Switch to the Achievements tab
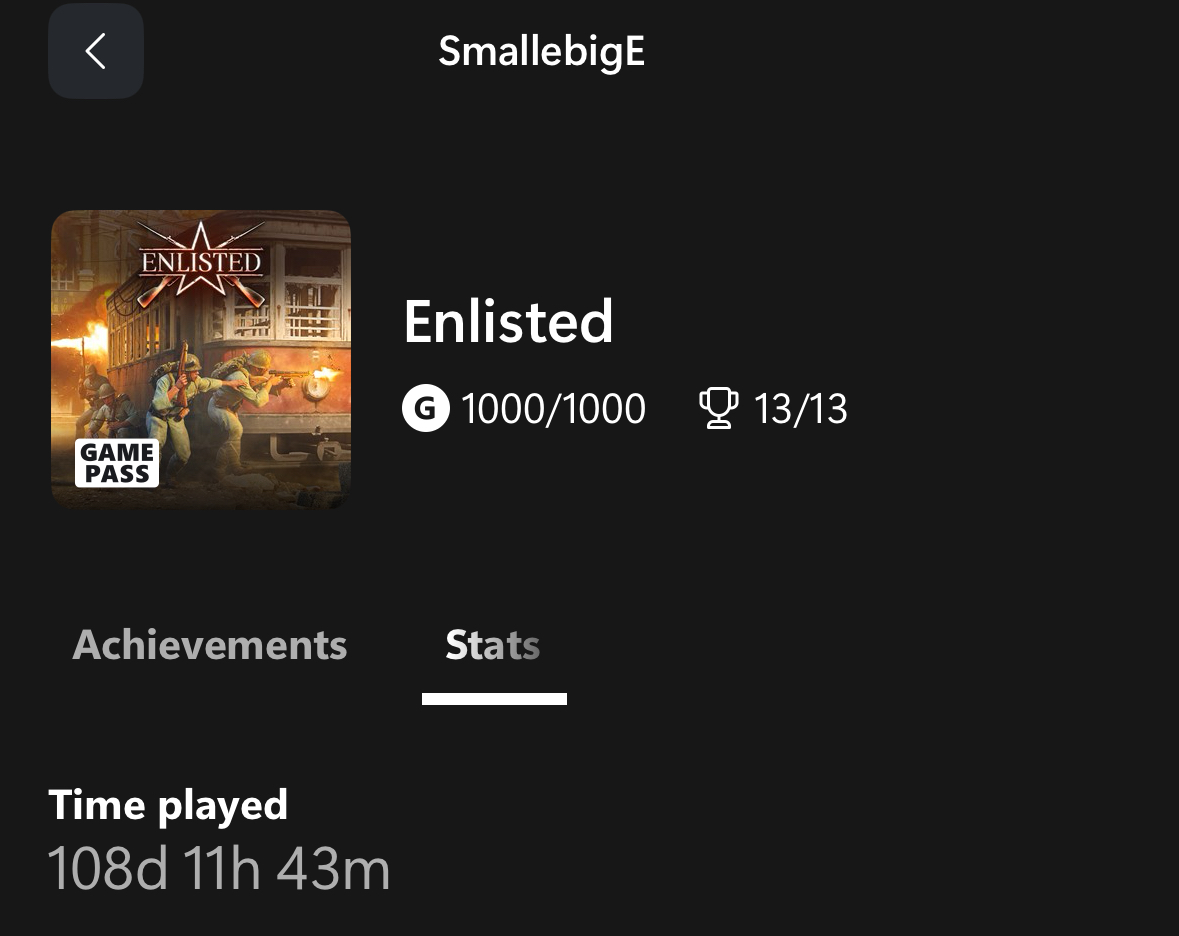This screenshot has height=936, width=1179. pyautogui.click(x=210, y=645)
